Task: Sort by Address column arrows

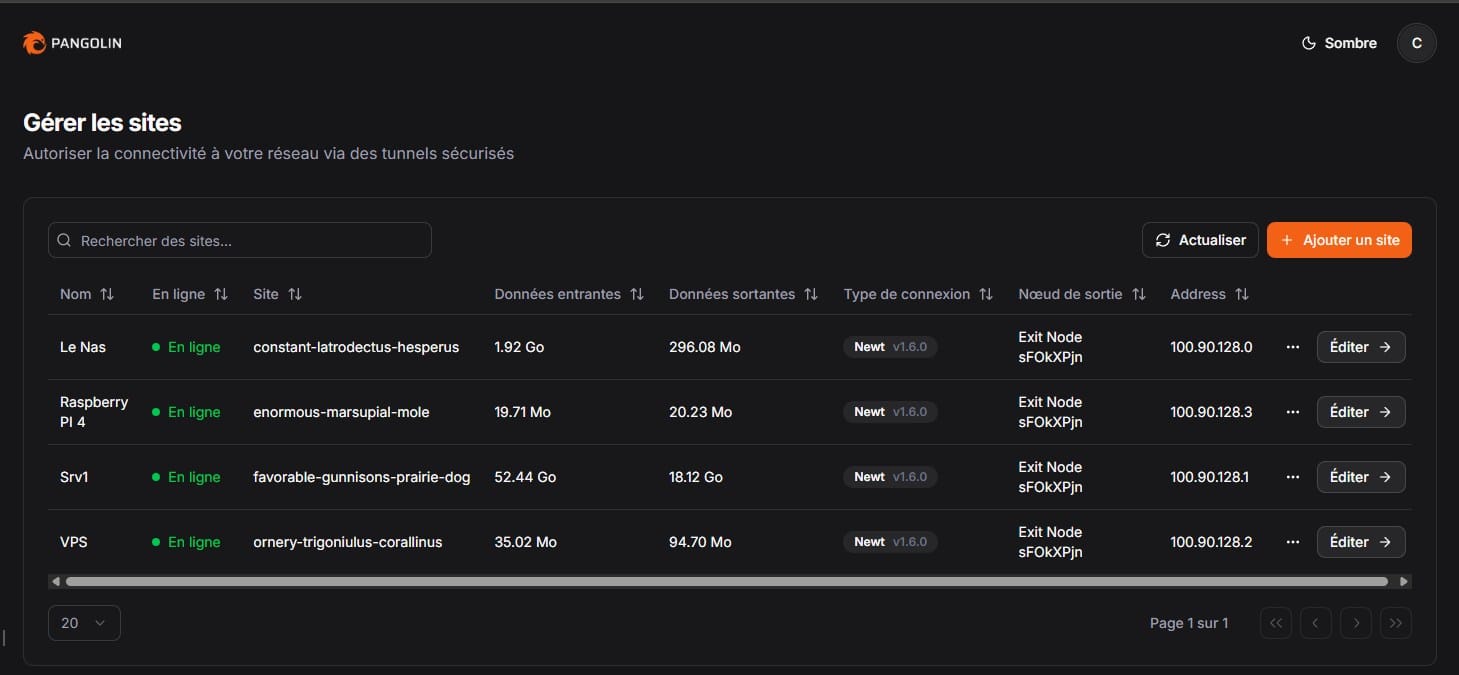Action: pyautogui.click(x=1242, y=294)
